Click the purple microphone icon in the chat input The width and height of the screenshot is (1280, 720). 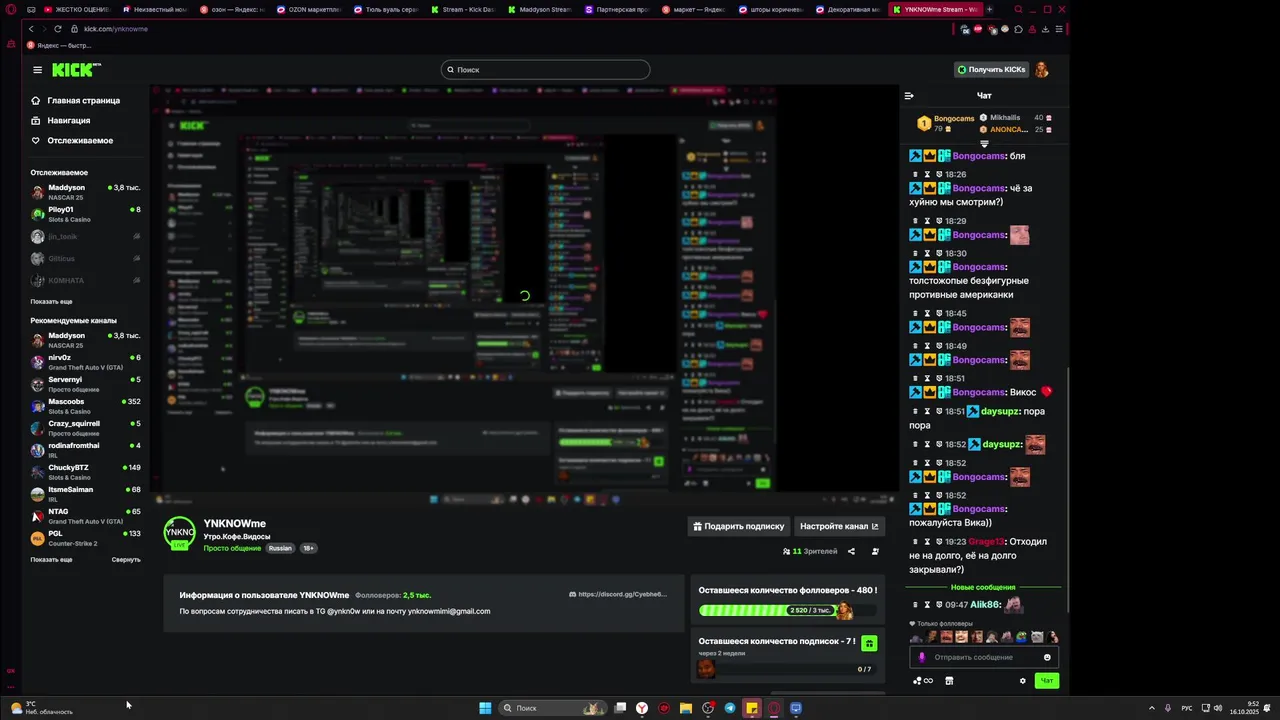coord(922,657)
